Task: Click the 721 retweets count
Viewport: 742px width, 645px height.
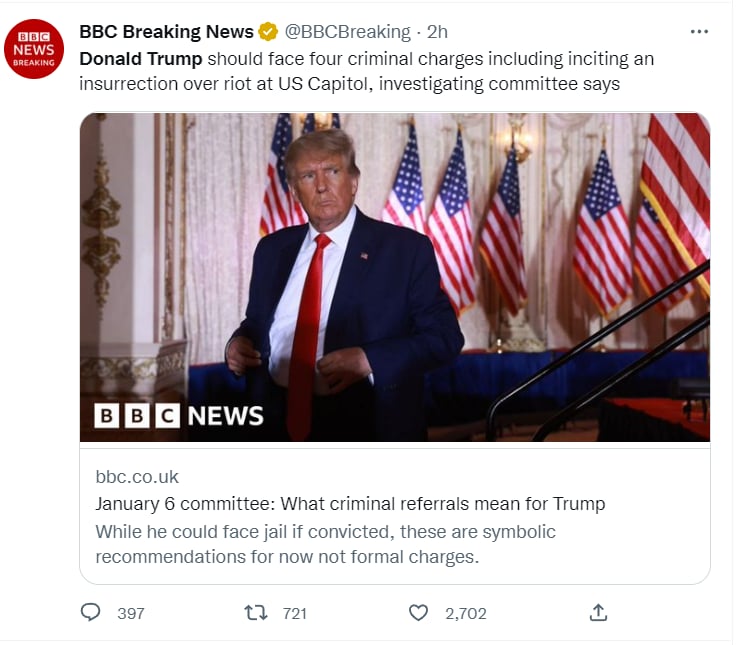Action: pos(294,613)
